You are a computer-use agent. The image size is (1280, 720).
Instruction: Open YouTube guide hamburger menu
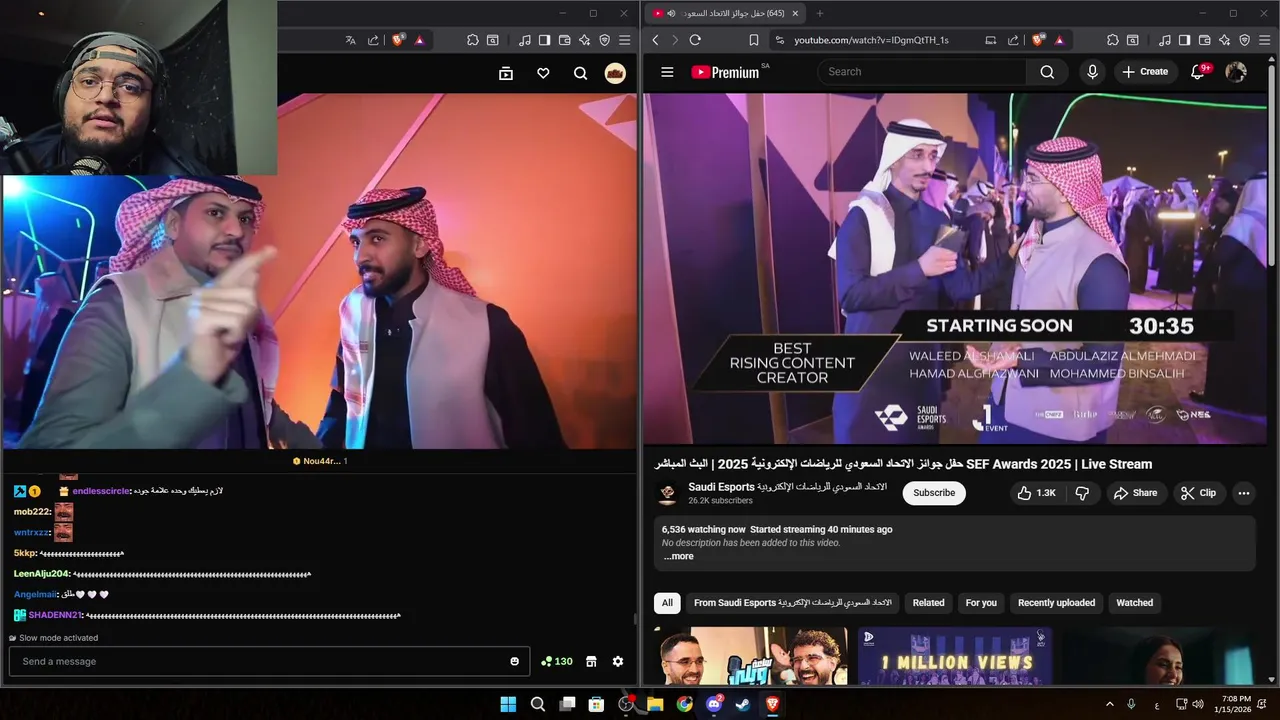(667, 72)
